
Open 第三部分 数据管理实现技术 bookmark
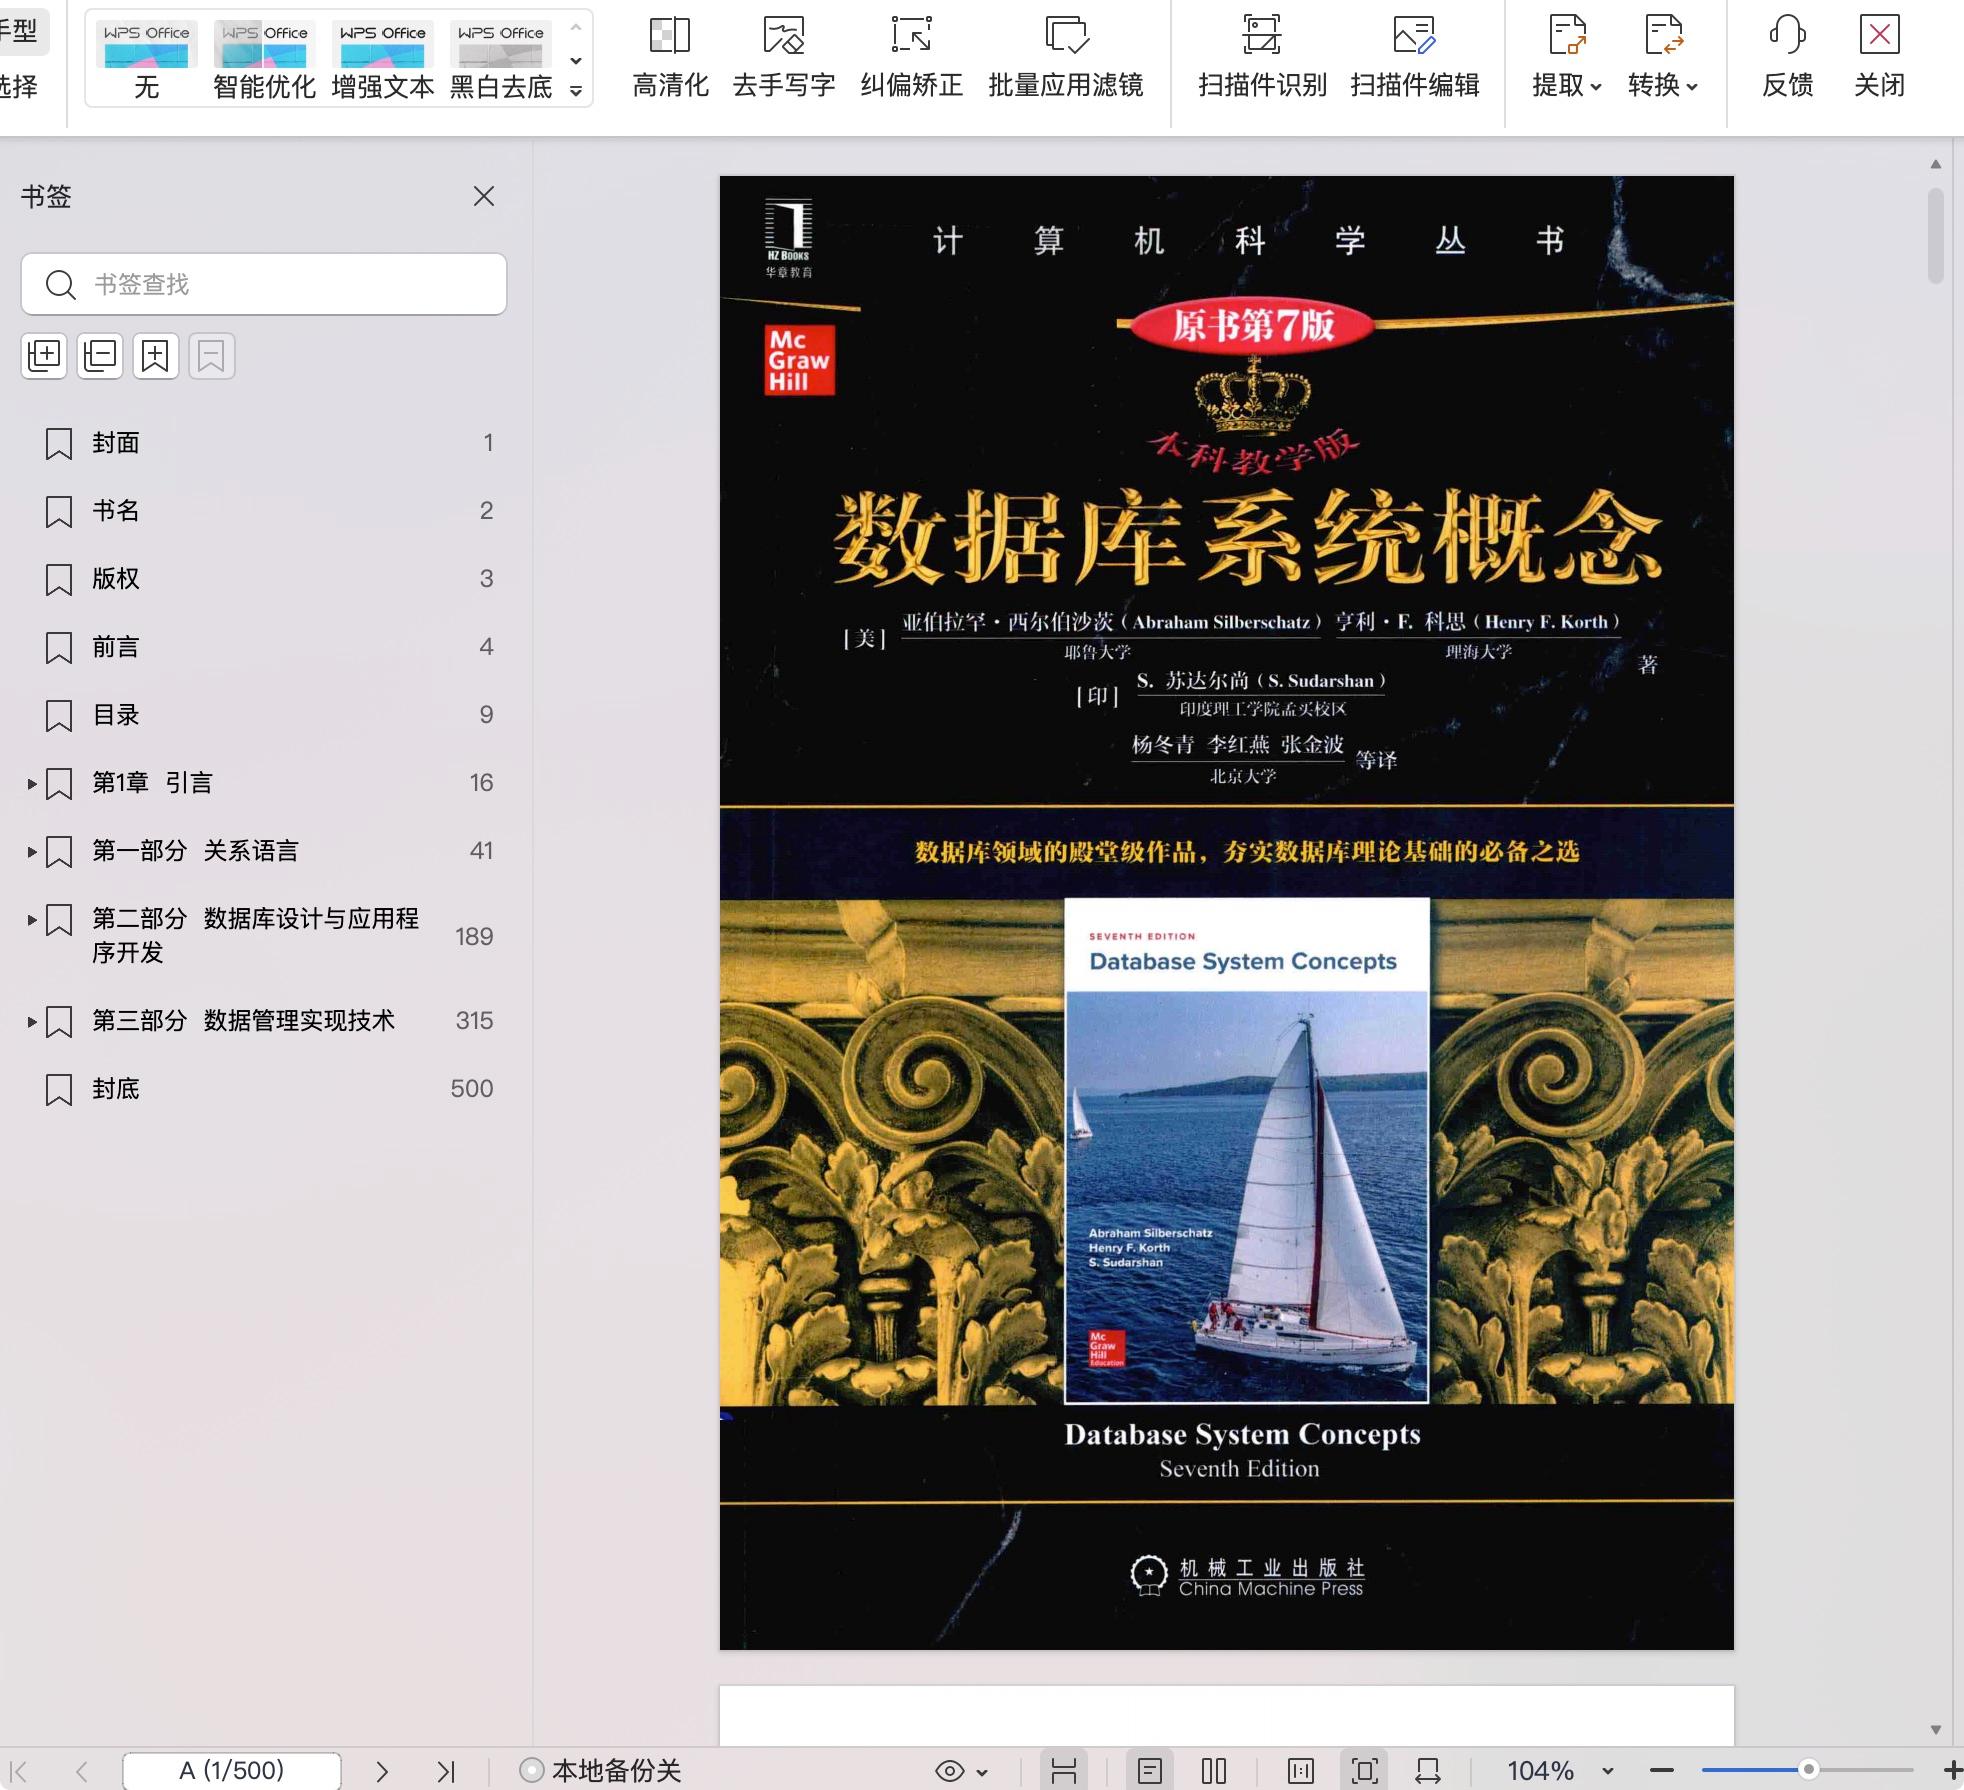pos(243,1021)
